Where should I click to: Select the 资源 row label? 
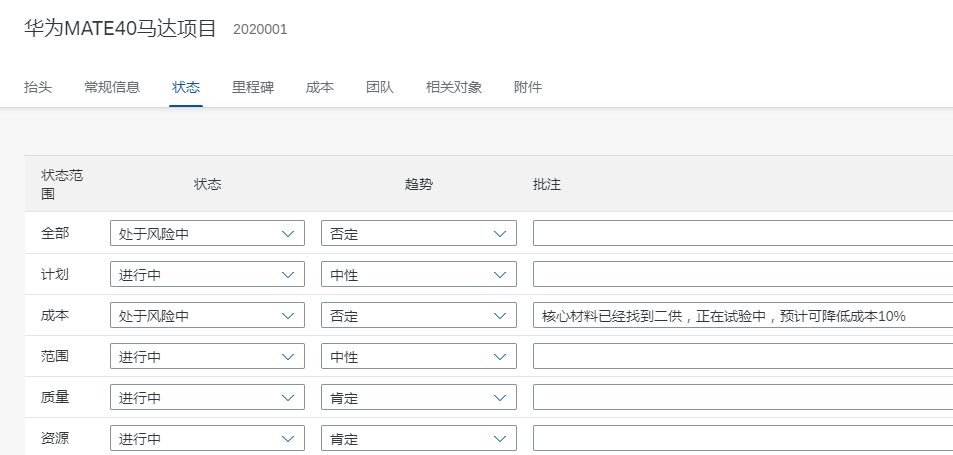point(55,437)
